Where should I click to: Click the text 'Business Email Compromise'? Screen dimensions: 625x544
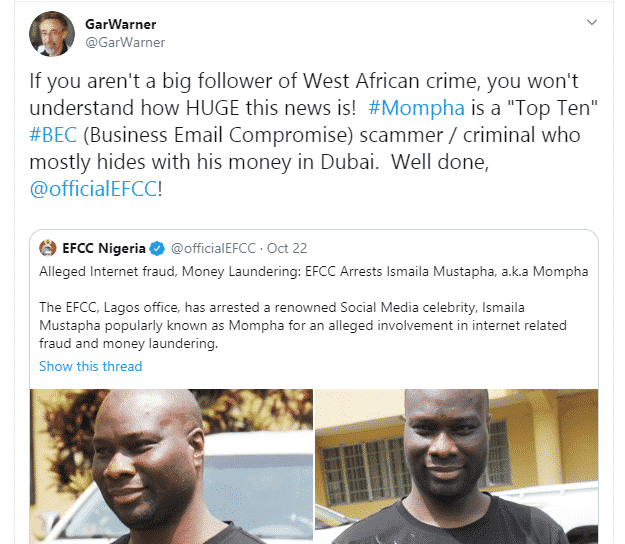coord(218,135)
